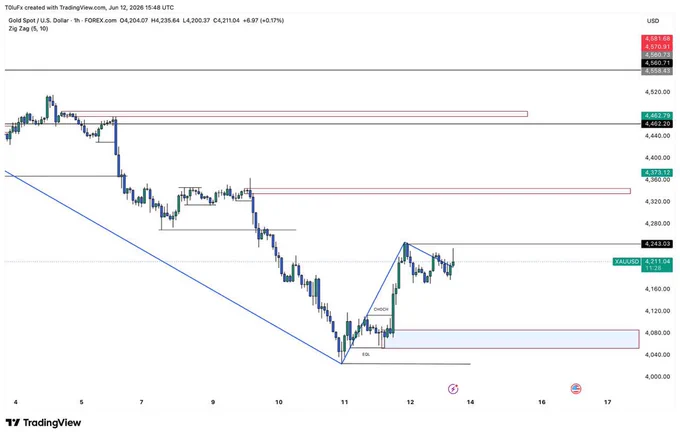
Task: Click the purple lightning event icon
Action: pyautogui.click(x=453, y=388)
